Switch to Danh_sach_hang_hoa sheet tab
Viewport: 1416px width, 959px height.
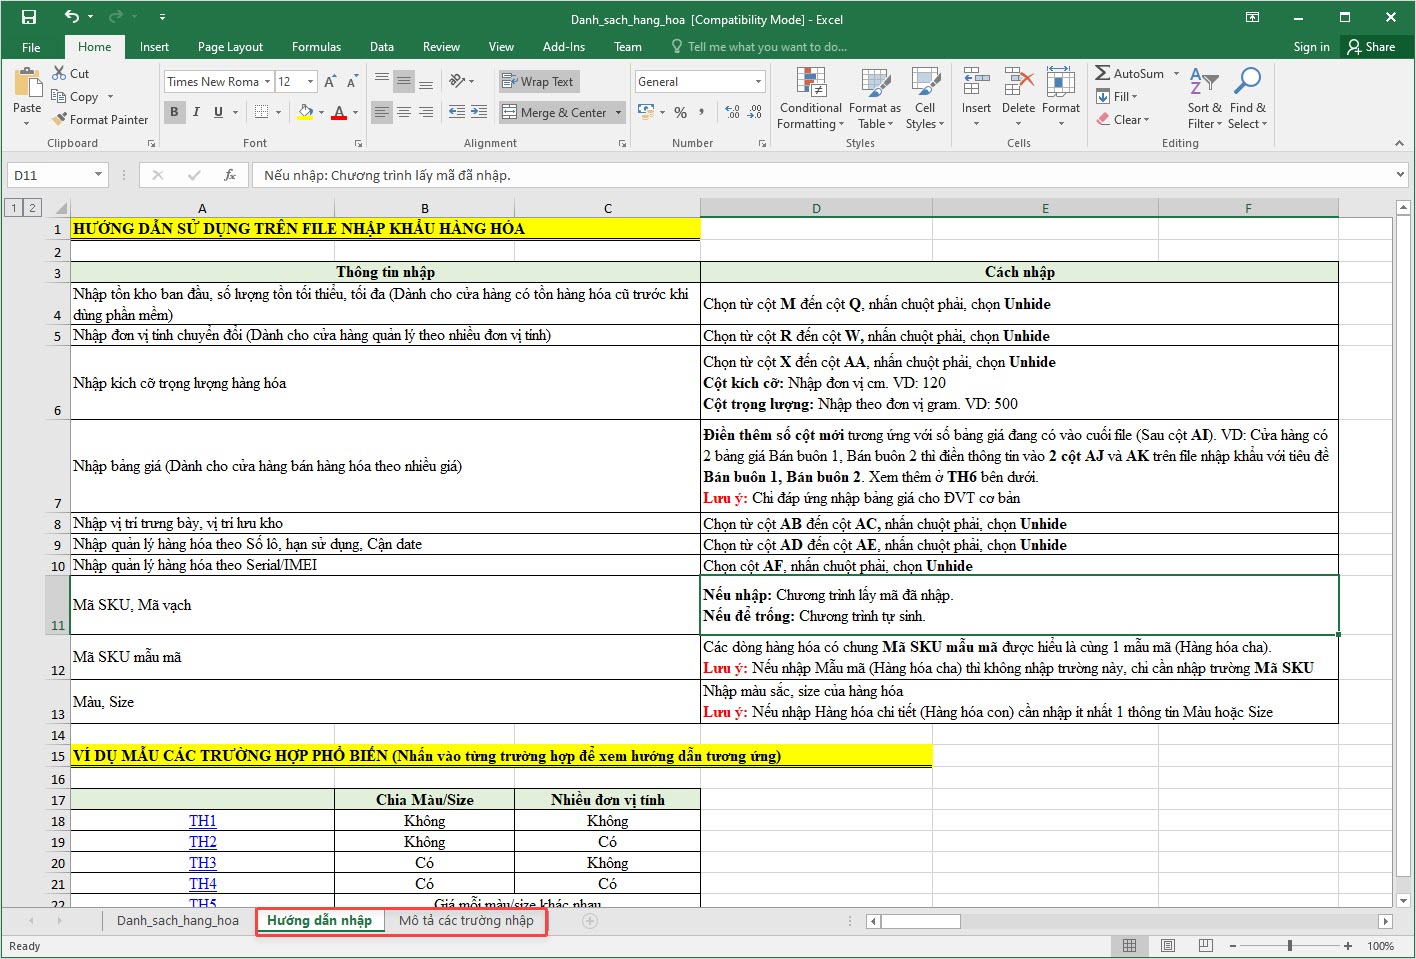pos(178,920)
